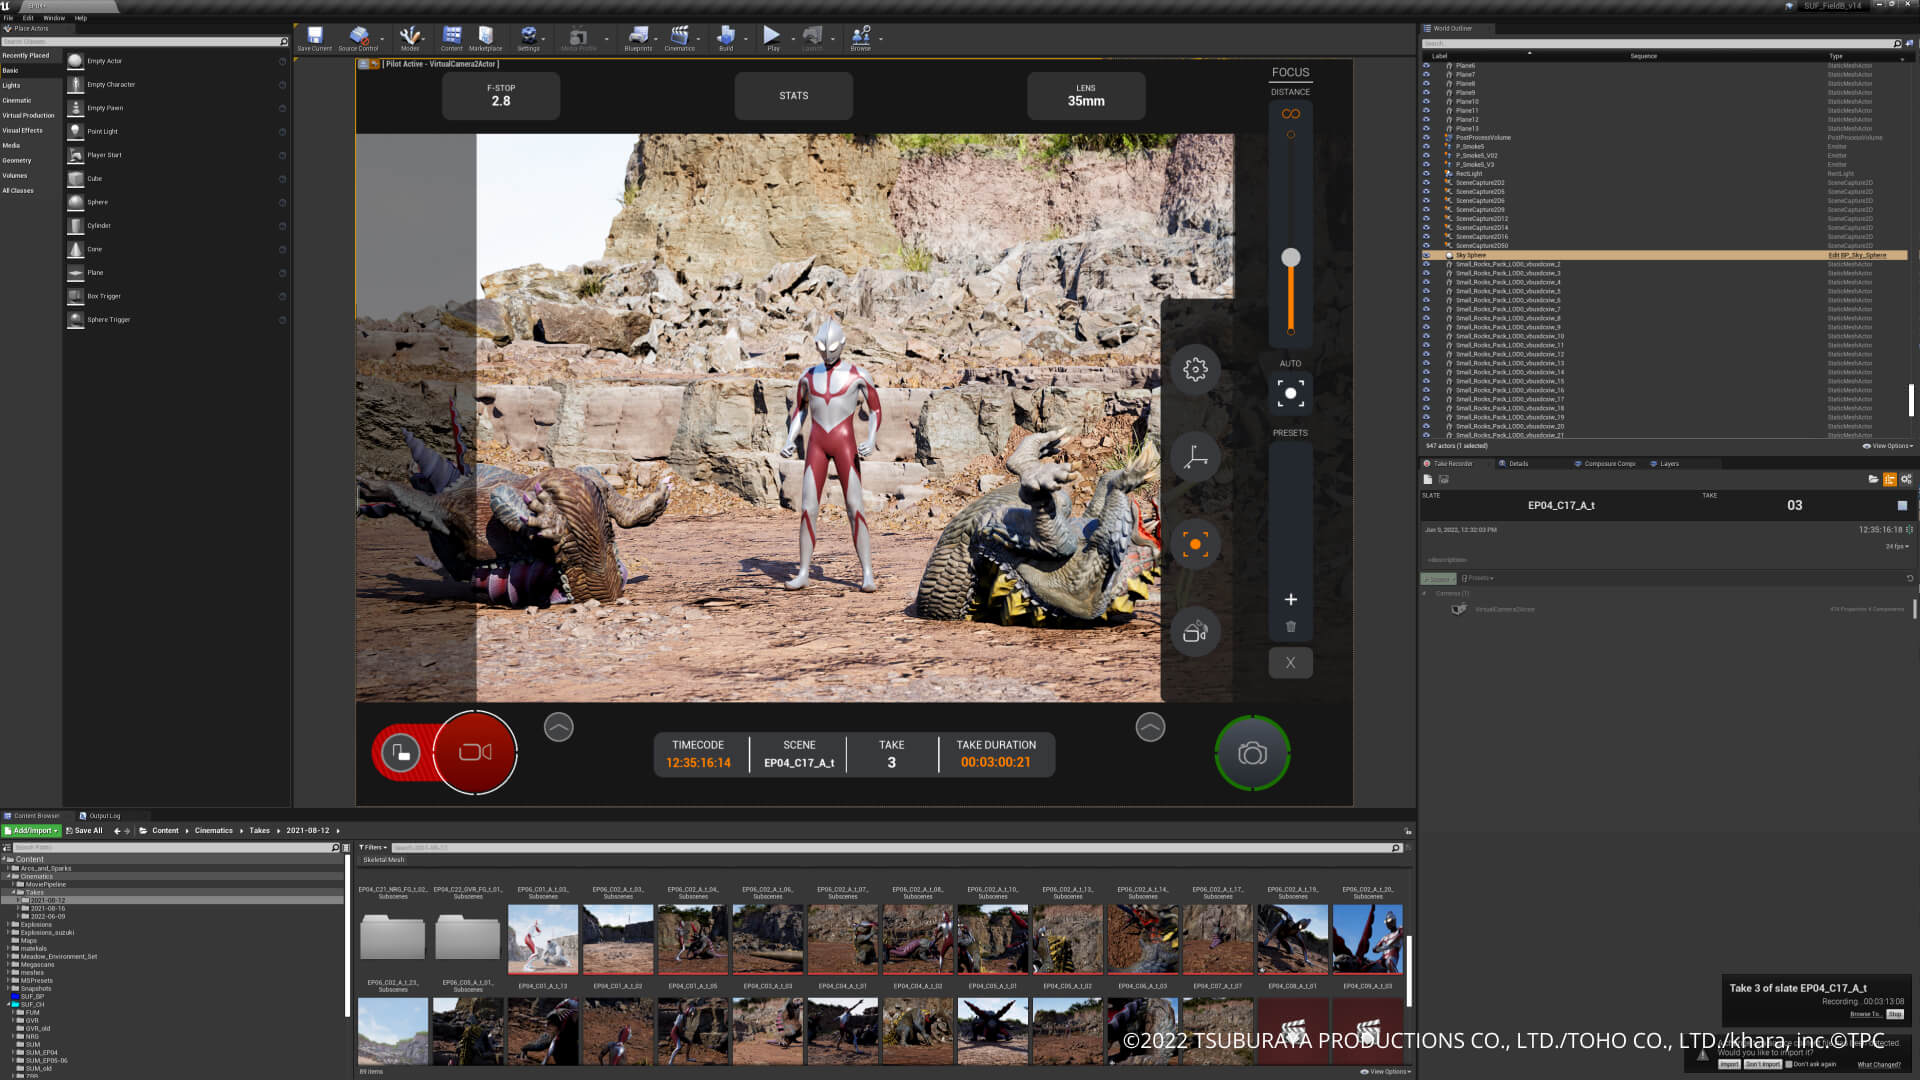Select the Point Light actor entry

(175, 131)
